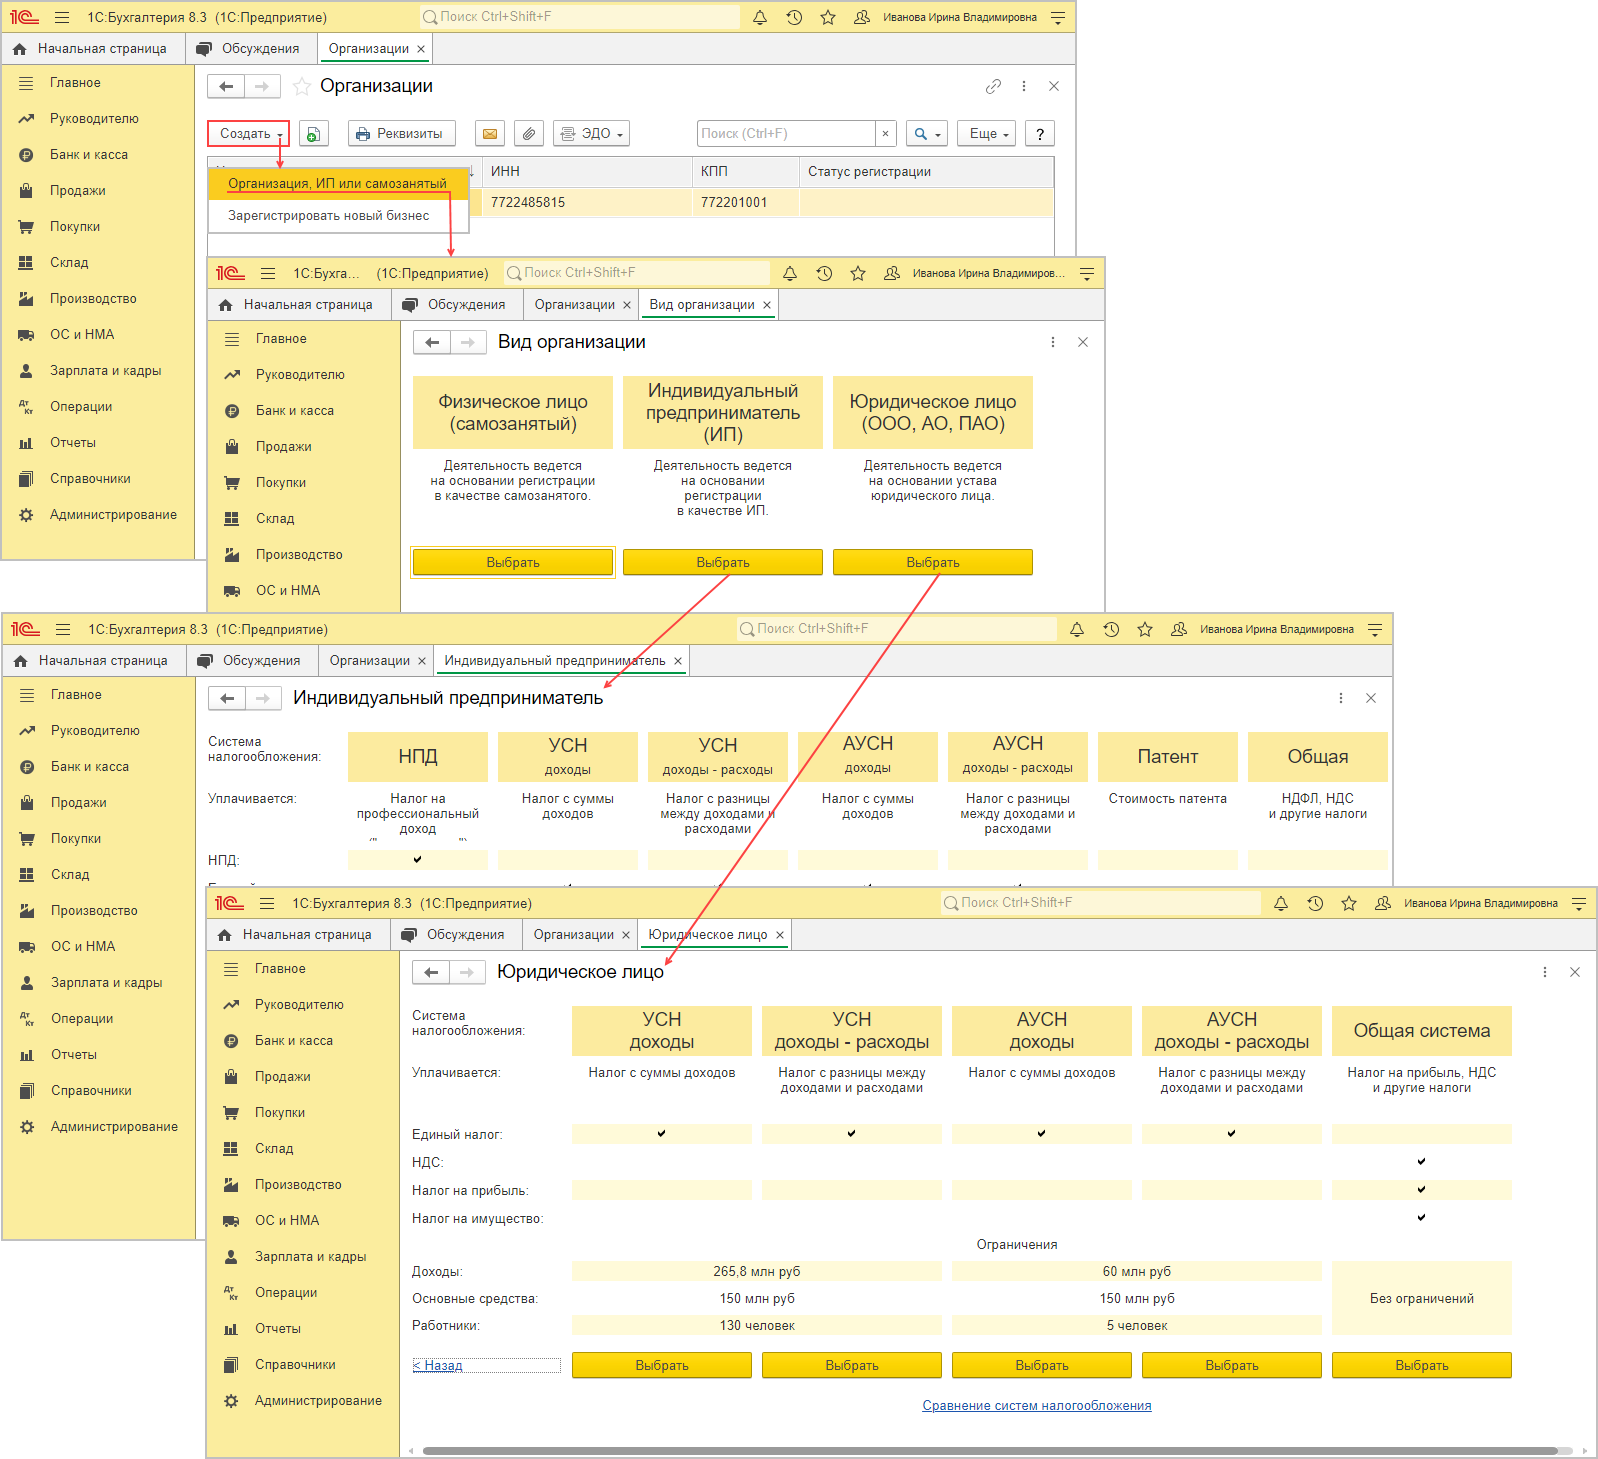Open Сравнение систем налогообложения link
This screenshot has height=1459, width=1598.
point(1037,1405)
